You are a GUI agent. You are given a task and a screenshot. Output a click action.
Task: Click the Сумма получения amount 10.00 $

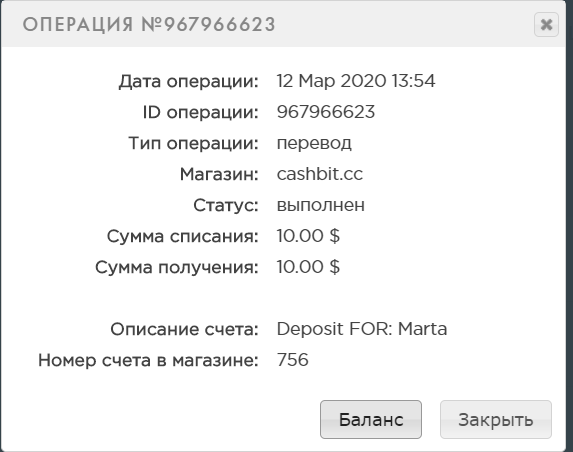(x=308, y=267)
